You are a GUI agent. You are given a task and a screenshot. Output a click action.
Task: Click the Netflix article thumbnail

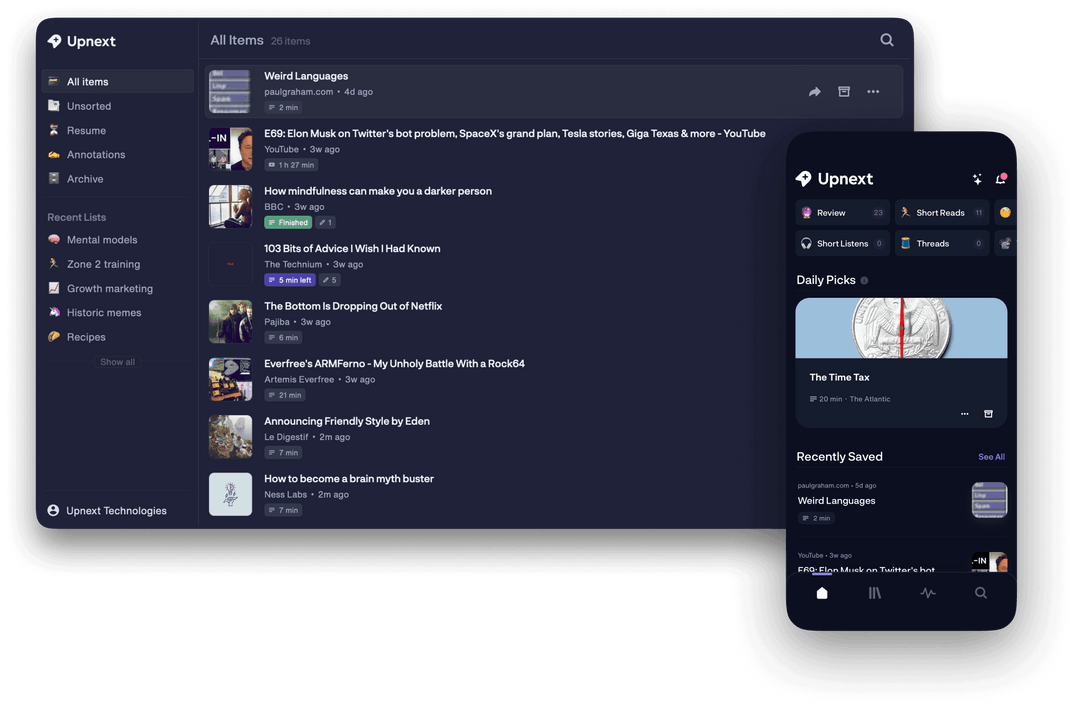(x=230, y=321)
